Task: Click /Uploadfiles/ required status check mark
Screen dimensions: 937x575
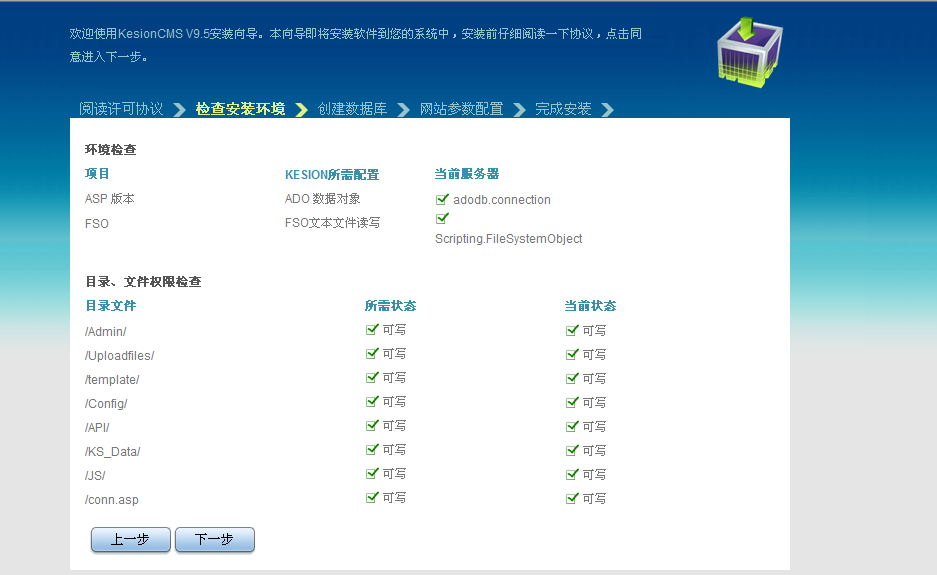Action: coord(372,353)
